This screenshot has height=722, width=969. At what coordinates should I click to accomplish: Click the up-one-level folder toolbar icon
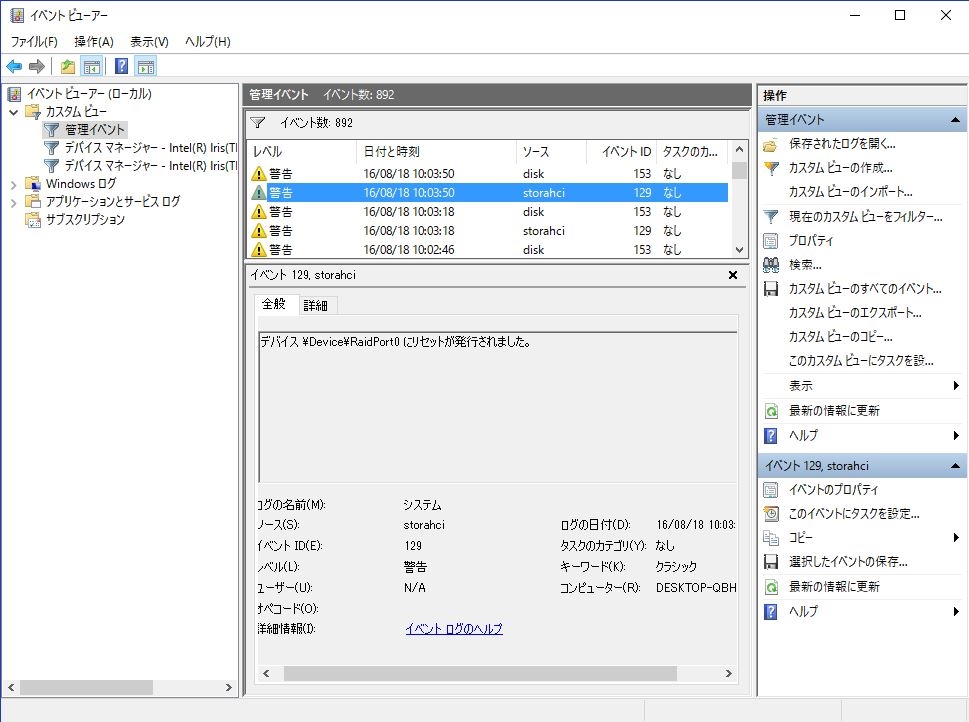(68, 66)
